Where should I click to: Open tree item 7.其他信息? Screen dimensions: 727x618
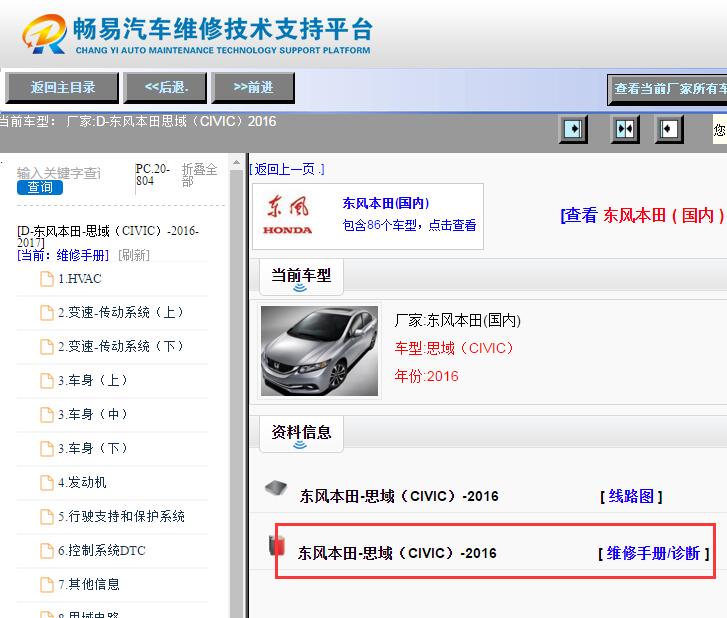point(89,585)
